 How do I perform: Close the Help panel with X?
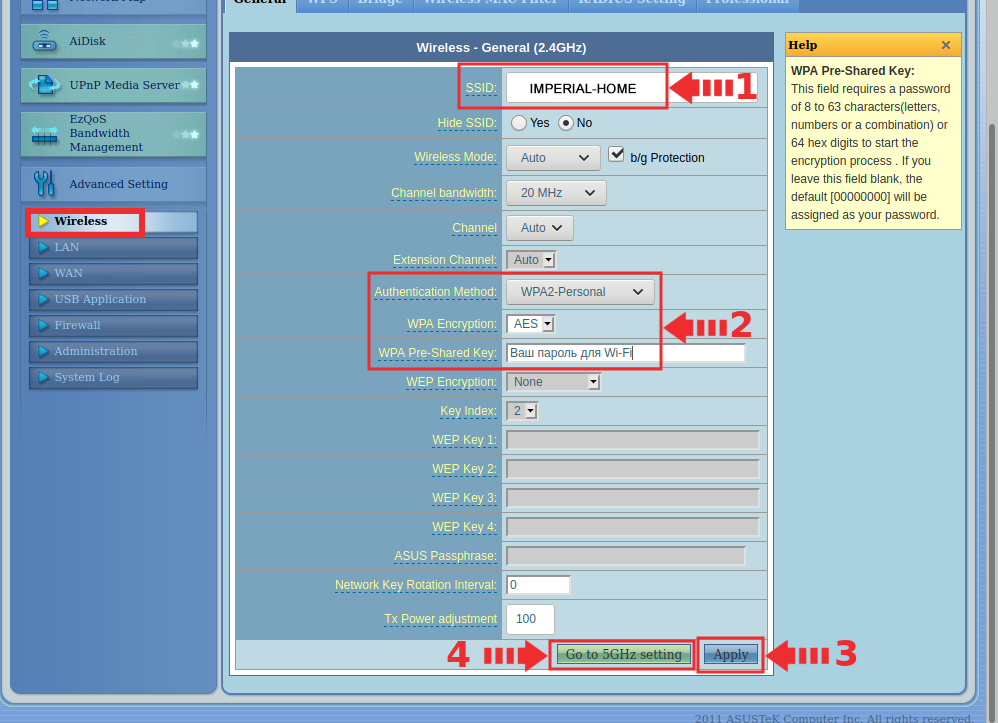pos(945,45)
